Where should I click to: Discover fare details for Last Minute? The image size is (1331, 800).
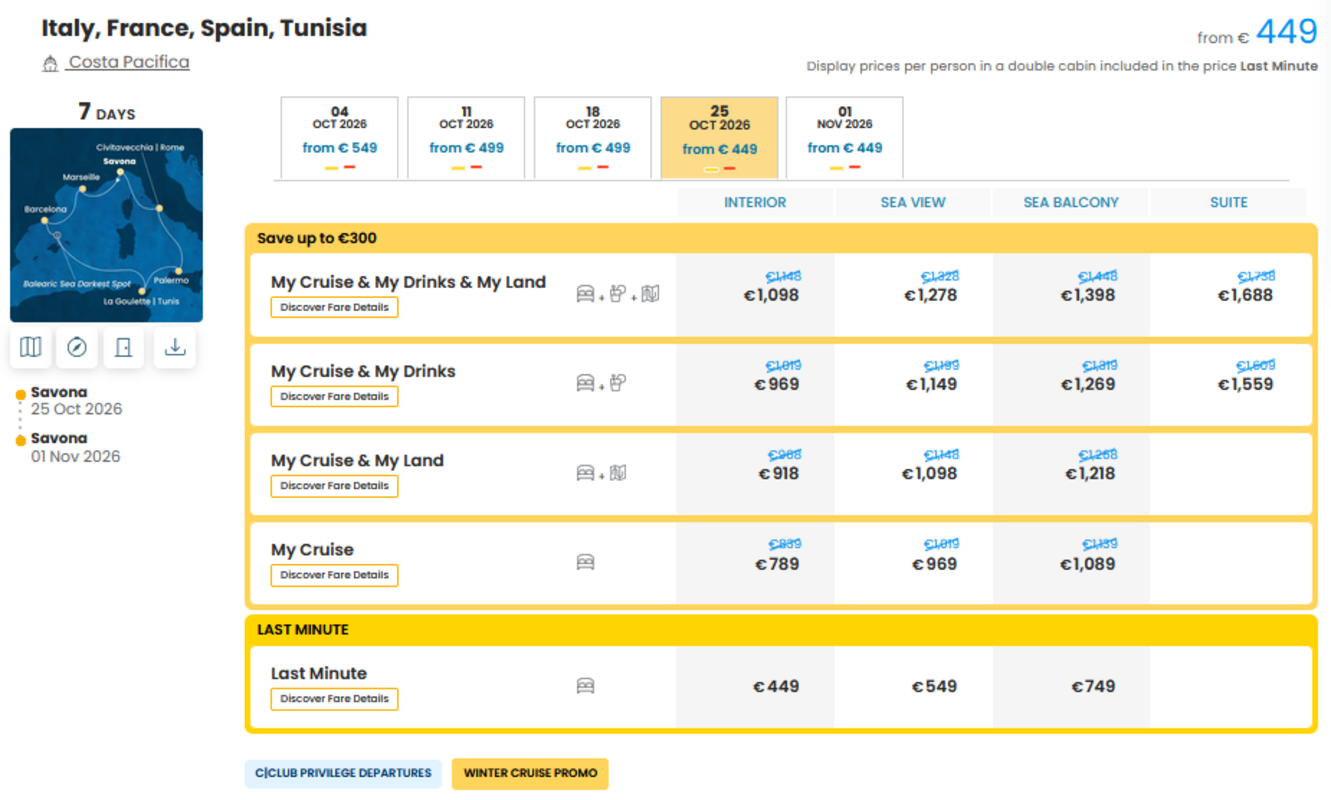click(335, 699)
